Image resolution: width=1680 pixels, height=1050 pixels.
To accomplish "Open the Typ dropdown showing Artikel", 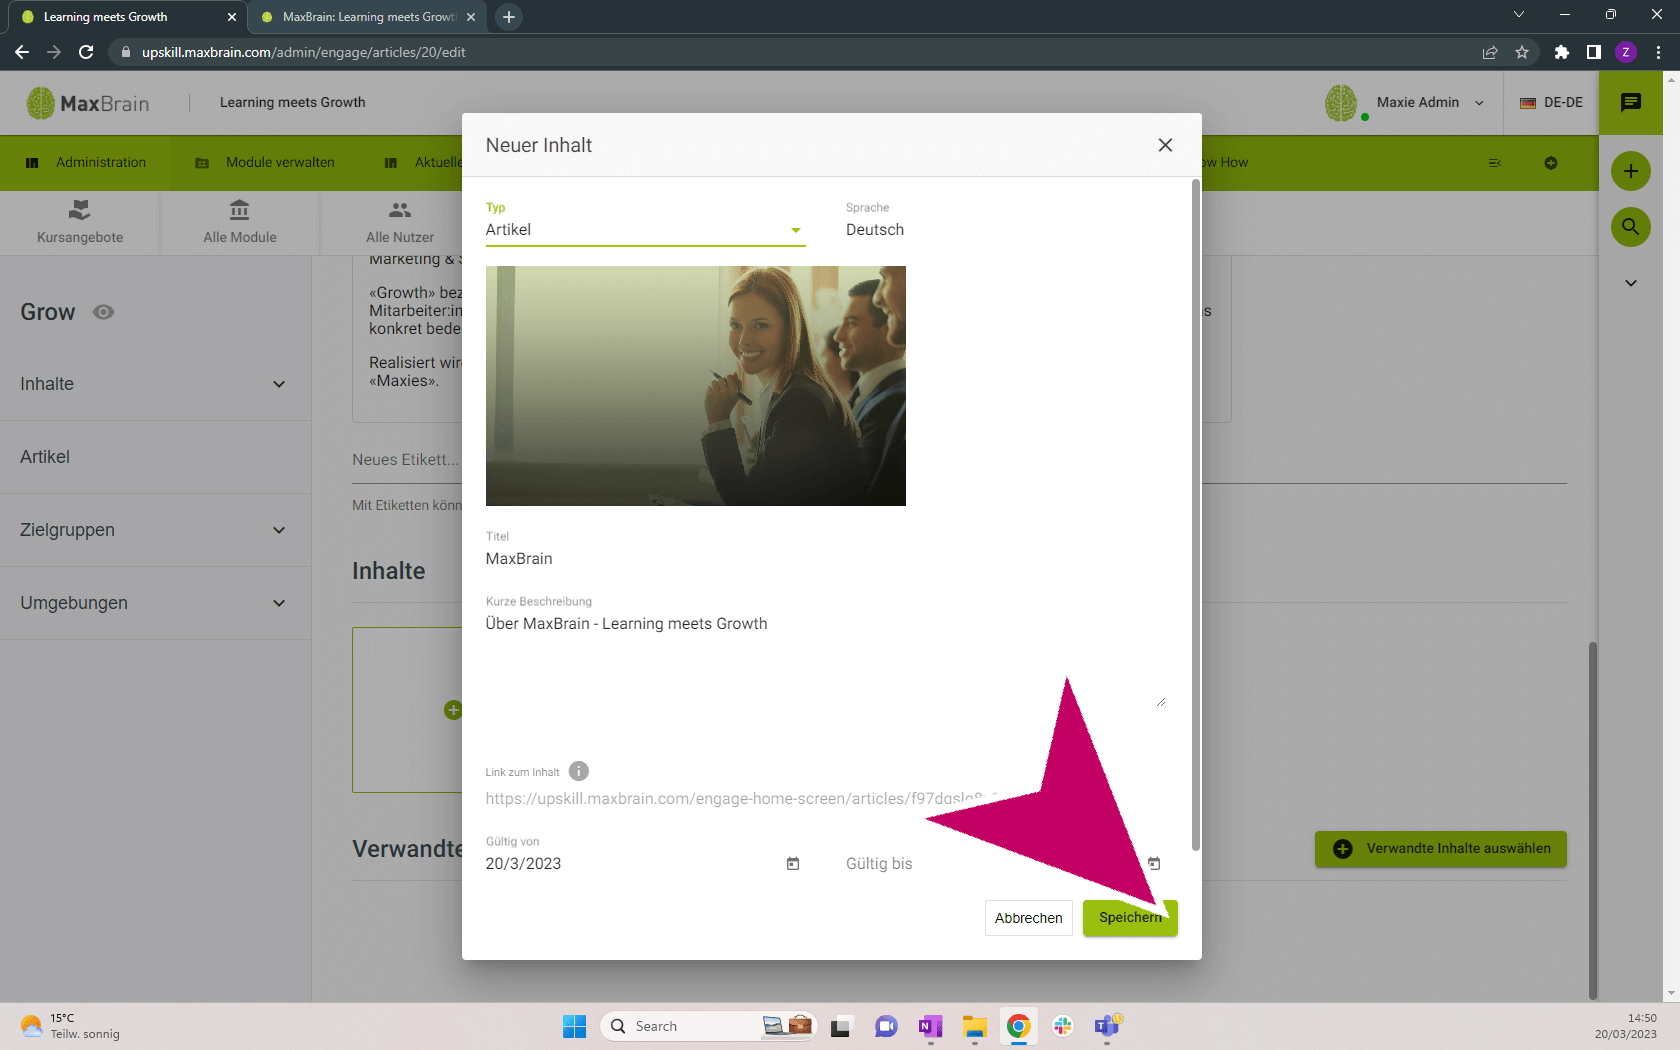I will click(x=645, y=230).
